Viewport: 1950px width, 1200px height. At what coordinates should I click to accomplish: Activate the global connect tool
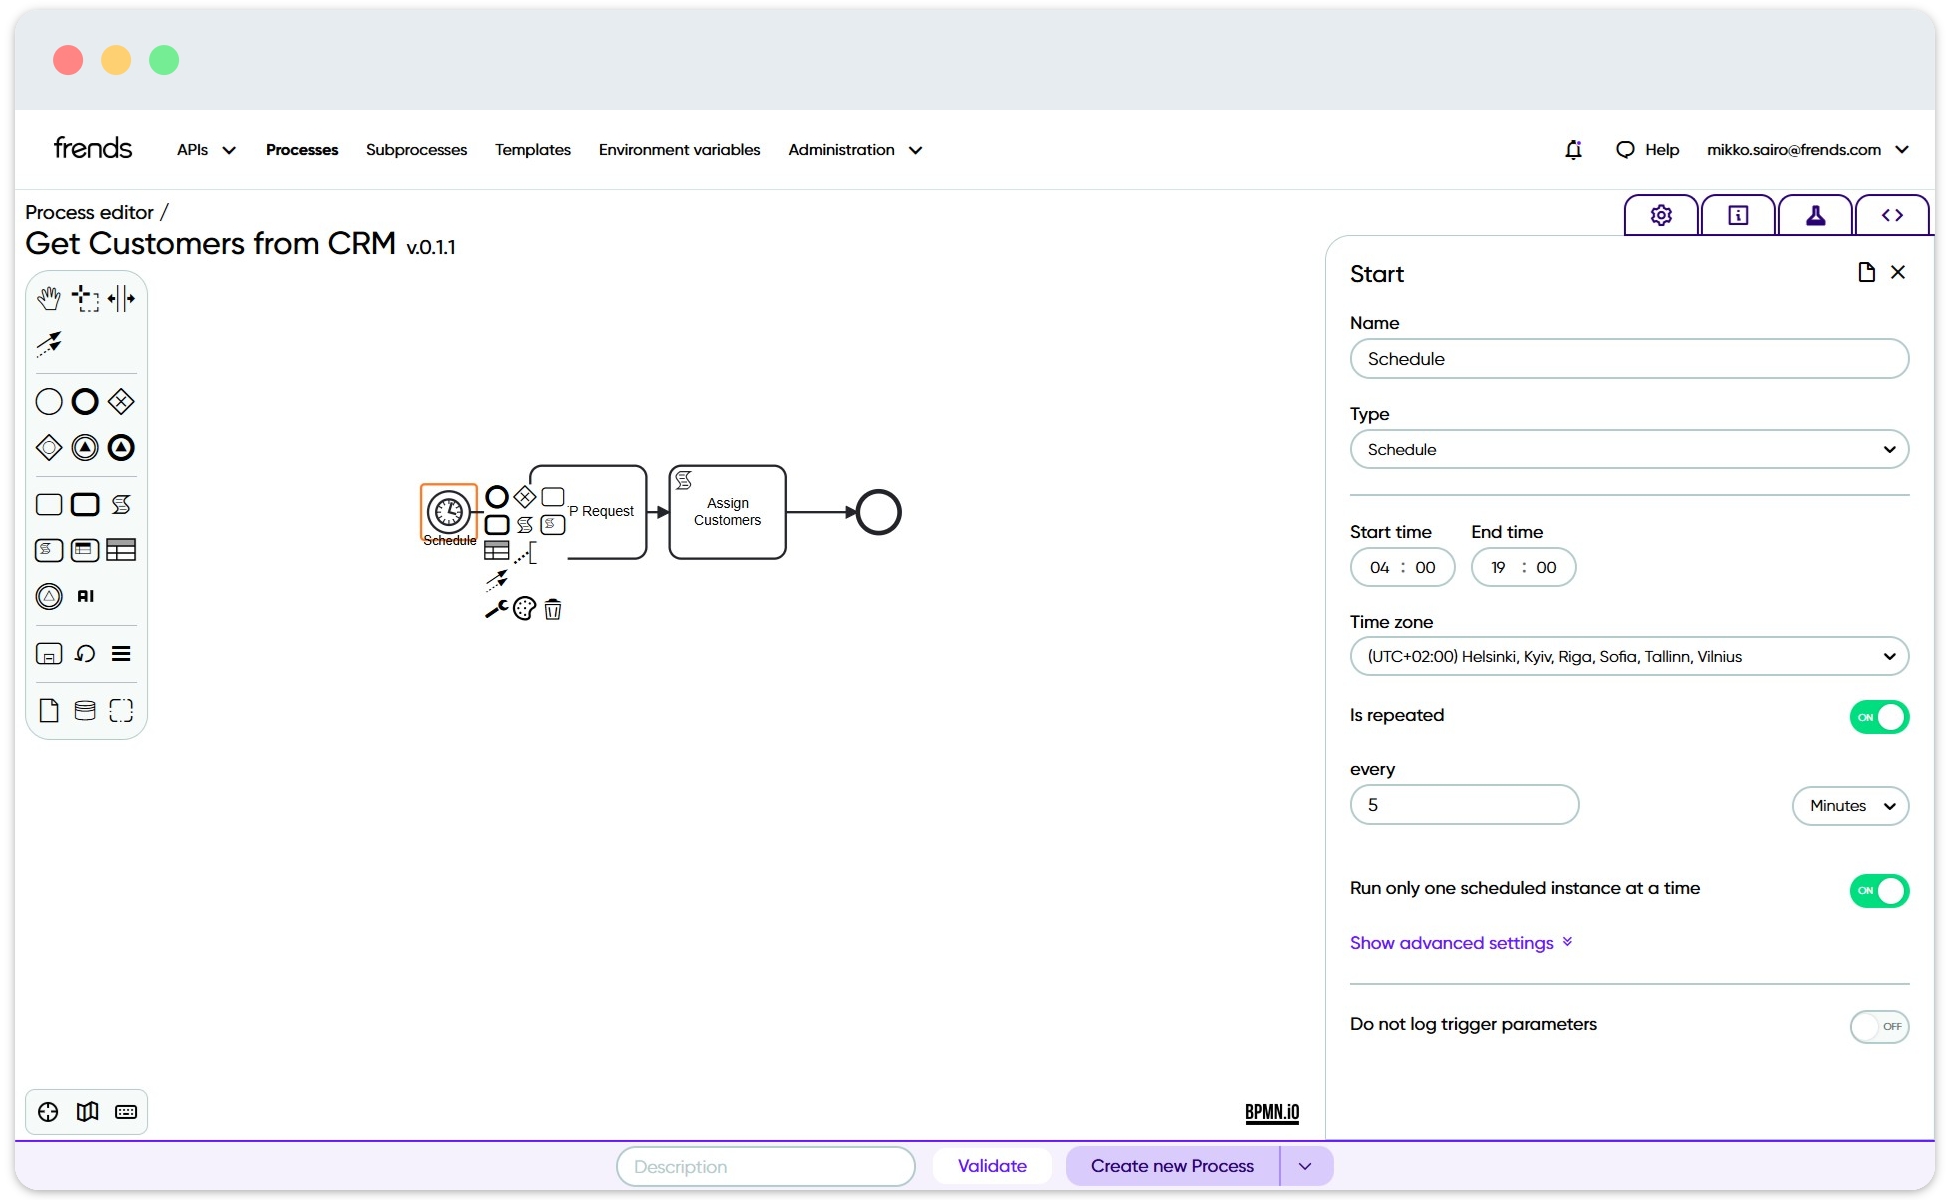click(48, 344)
